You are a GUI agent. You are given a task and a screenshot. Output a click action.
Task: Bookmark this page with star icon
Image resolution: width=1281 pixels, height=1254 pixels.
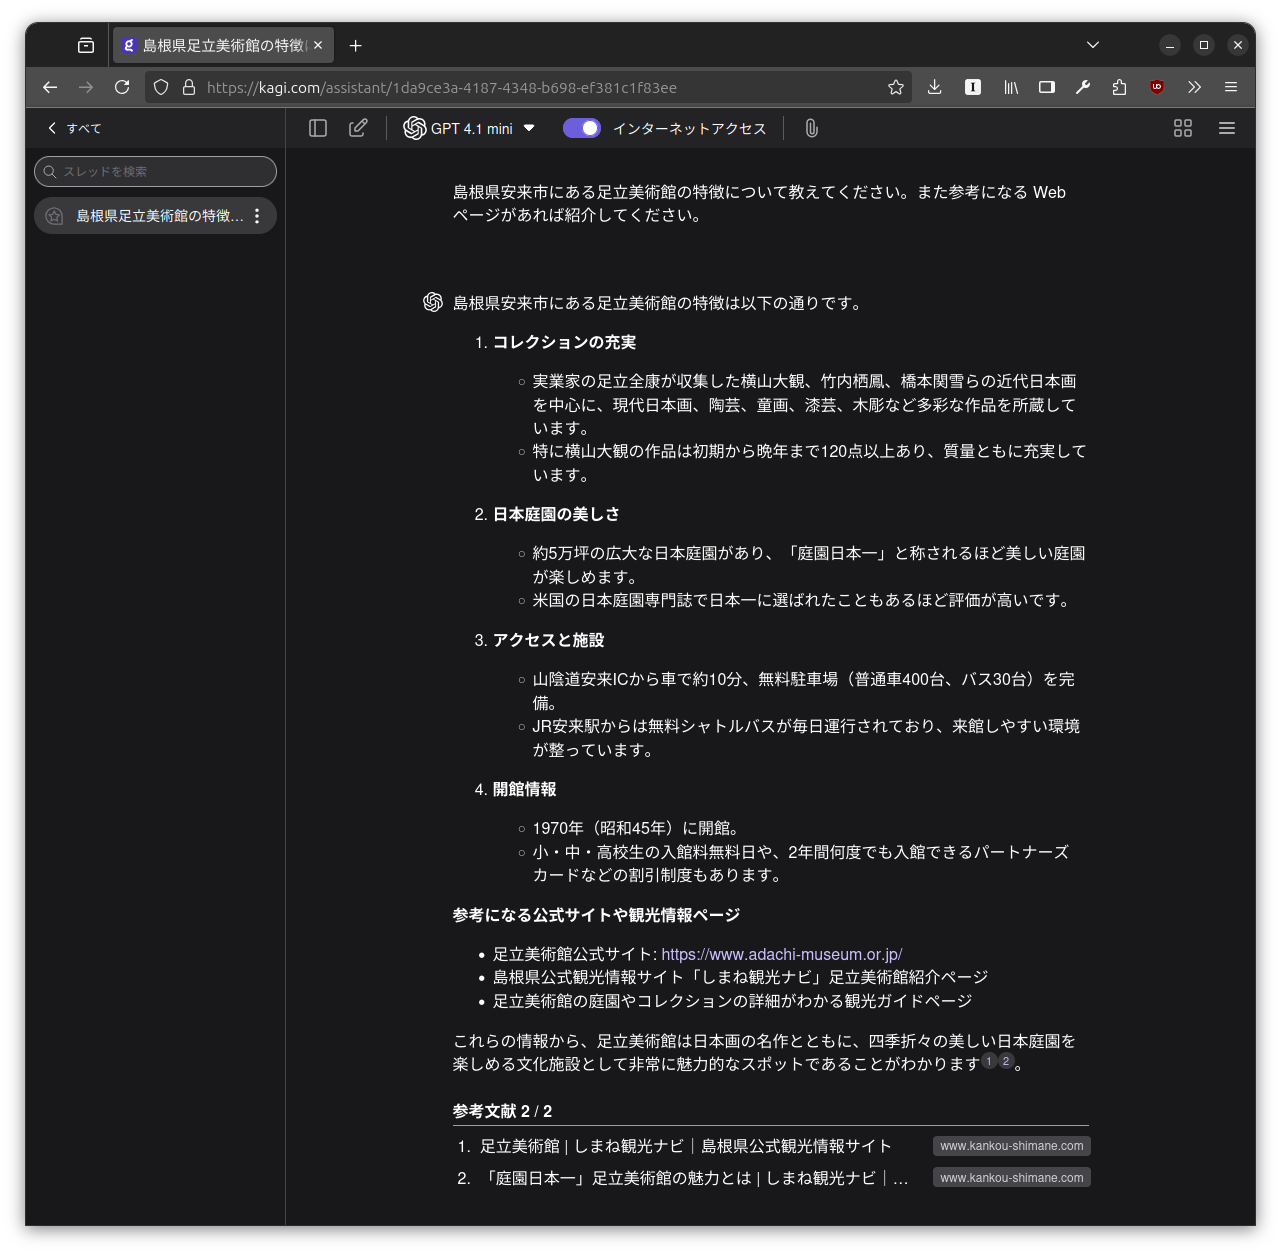click(x=896, y=87)
